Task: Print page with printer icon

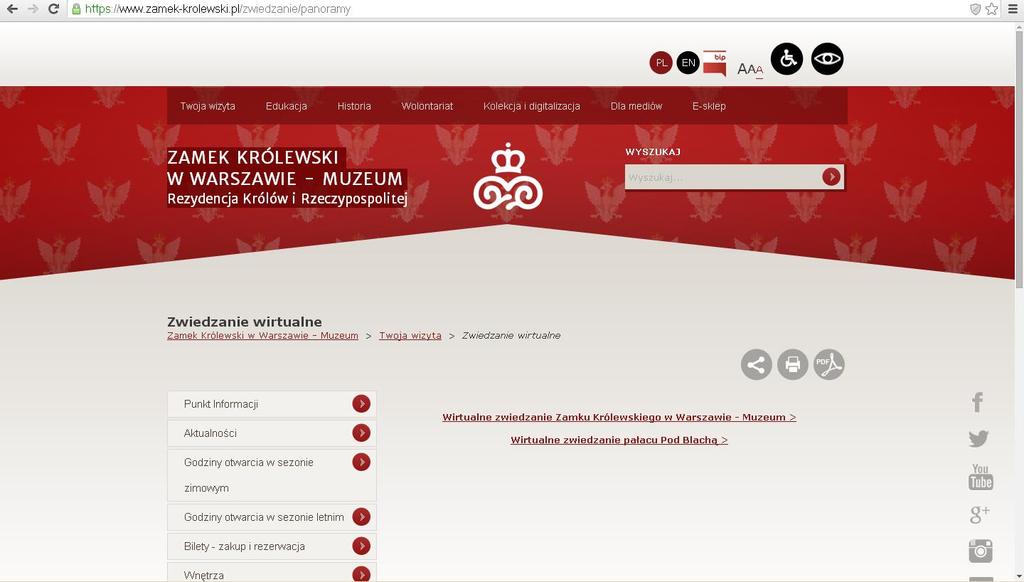Action: click(793, 364)
